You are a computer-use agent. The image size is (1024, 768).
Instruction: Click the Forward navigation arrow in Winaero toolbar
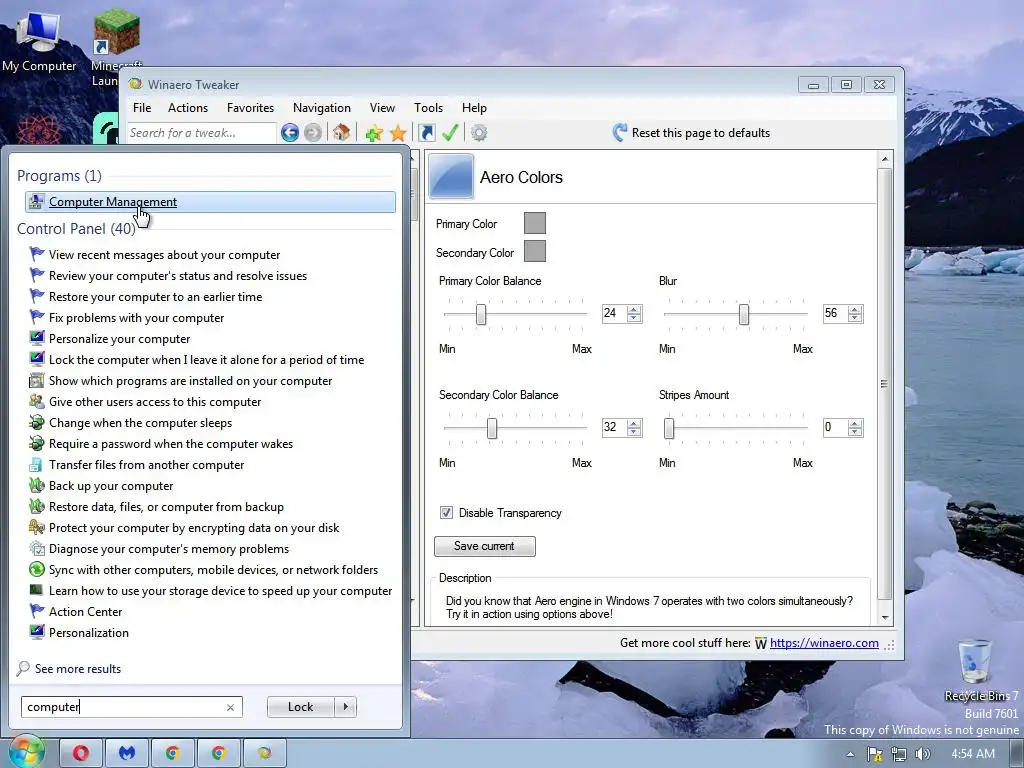[313, 133]
